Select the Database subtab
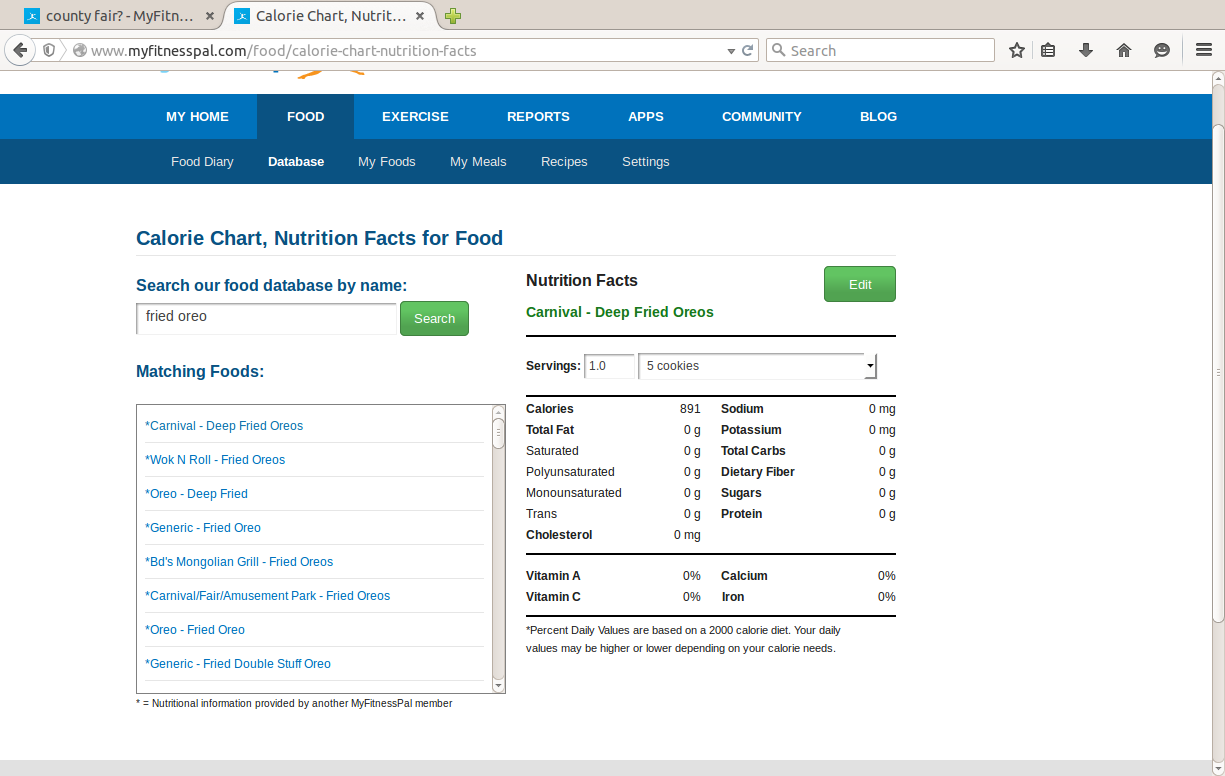This screenshot has height=776, width=1225. point(296,161)
